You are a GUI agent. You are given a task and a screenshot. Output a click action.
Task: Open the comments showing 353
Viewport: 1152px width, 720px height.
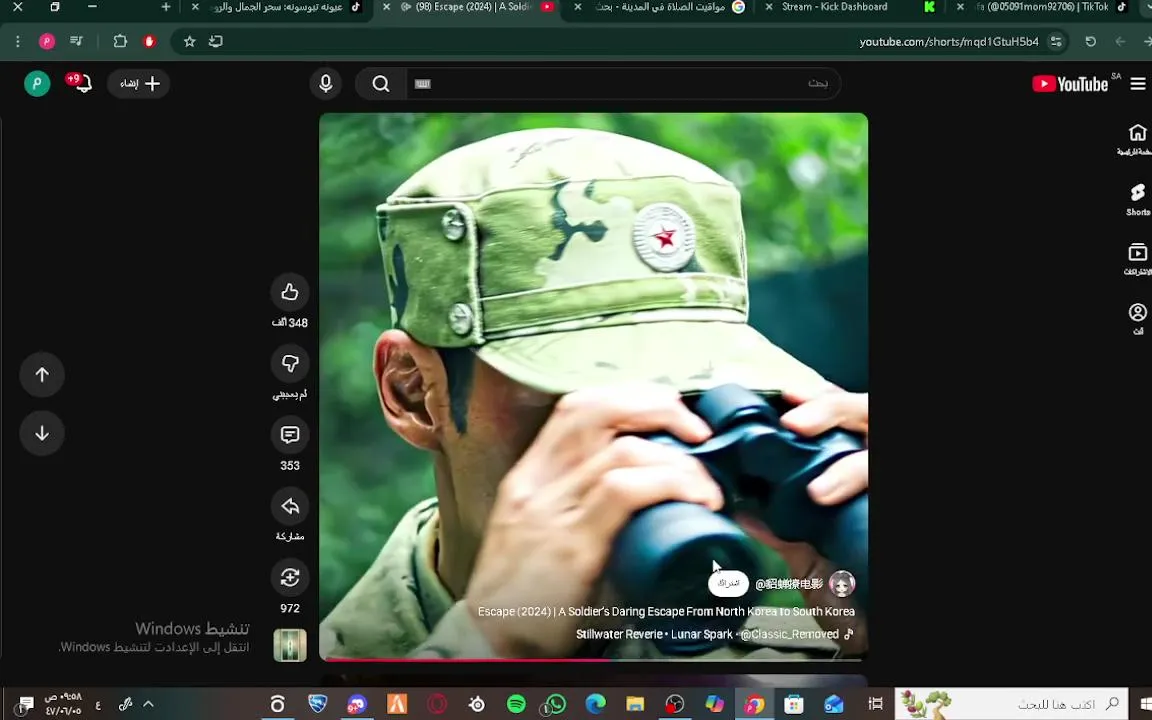(x=289, y=435)
